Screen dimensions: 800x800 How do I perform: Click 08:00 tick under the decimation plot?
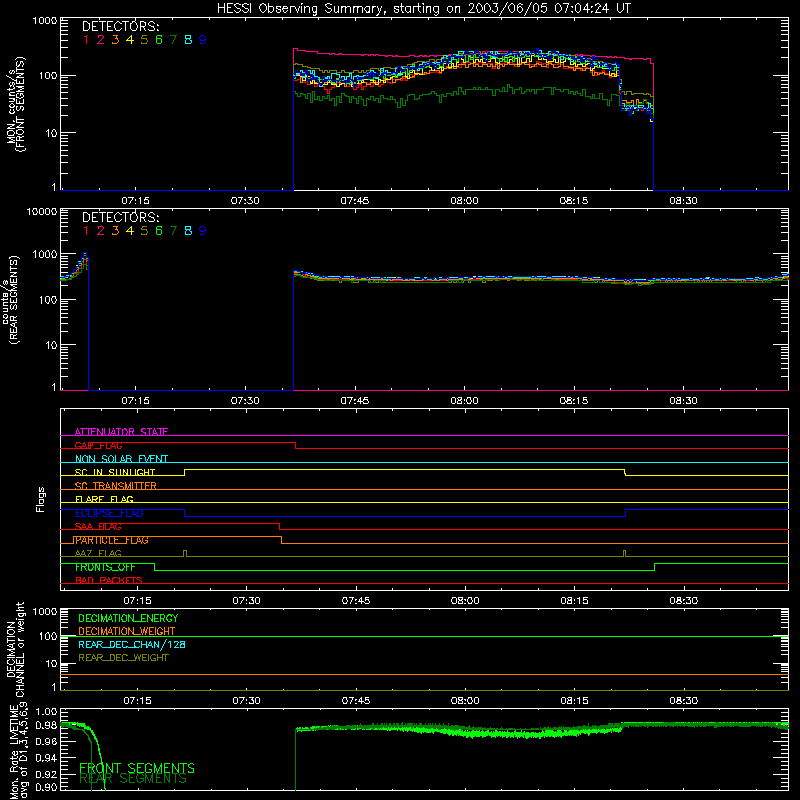point(465,701)
